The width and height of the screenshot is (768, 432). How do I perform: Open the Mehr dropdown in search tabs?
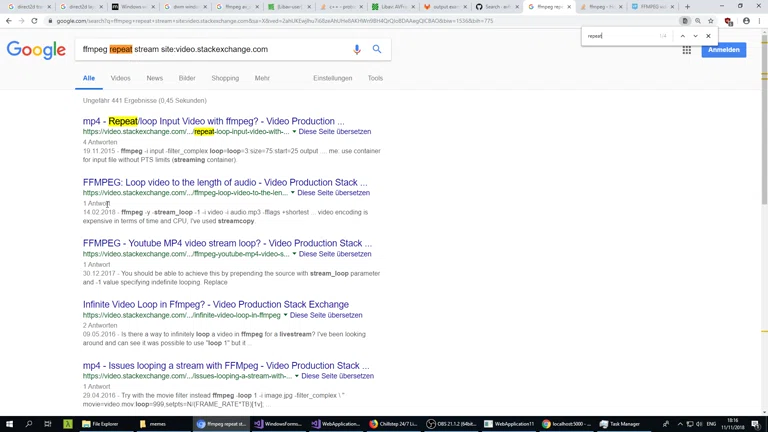pos(262,78)
